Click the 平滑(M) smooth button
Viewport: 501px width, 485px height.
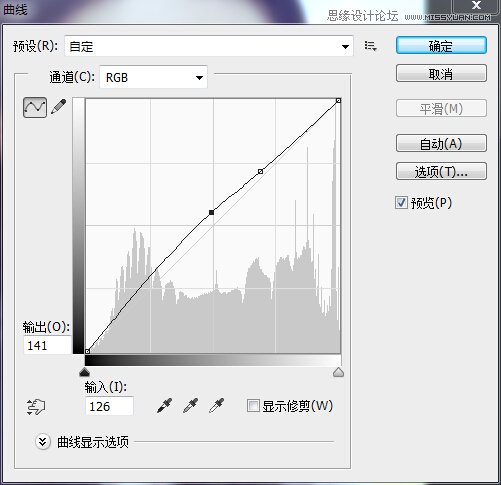pos(441,108)
